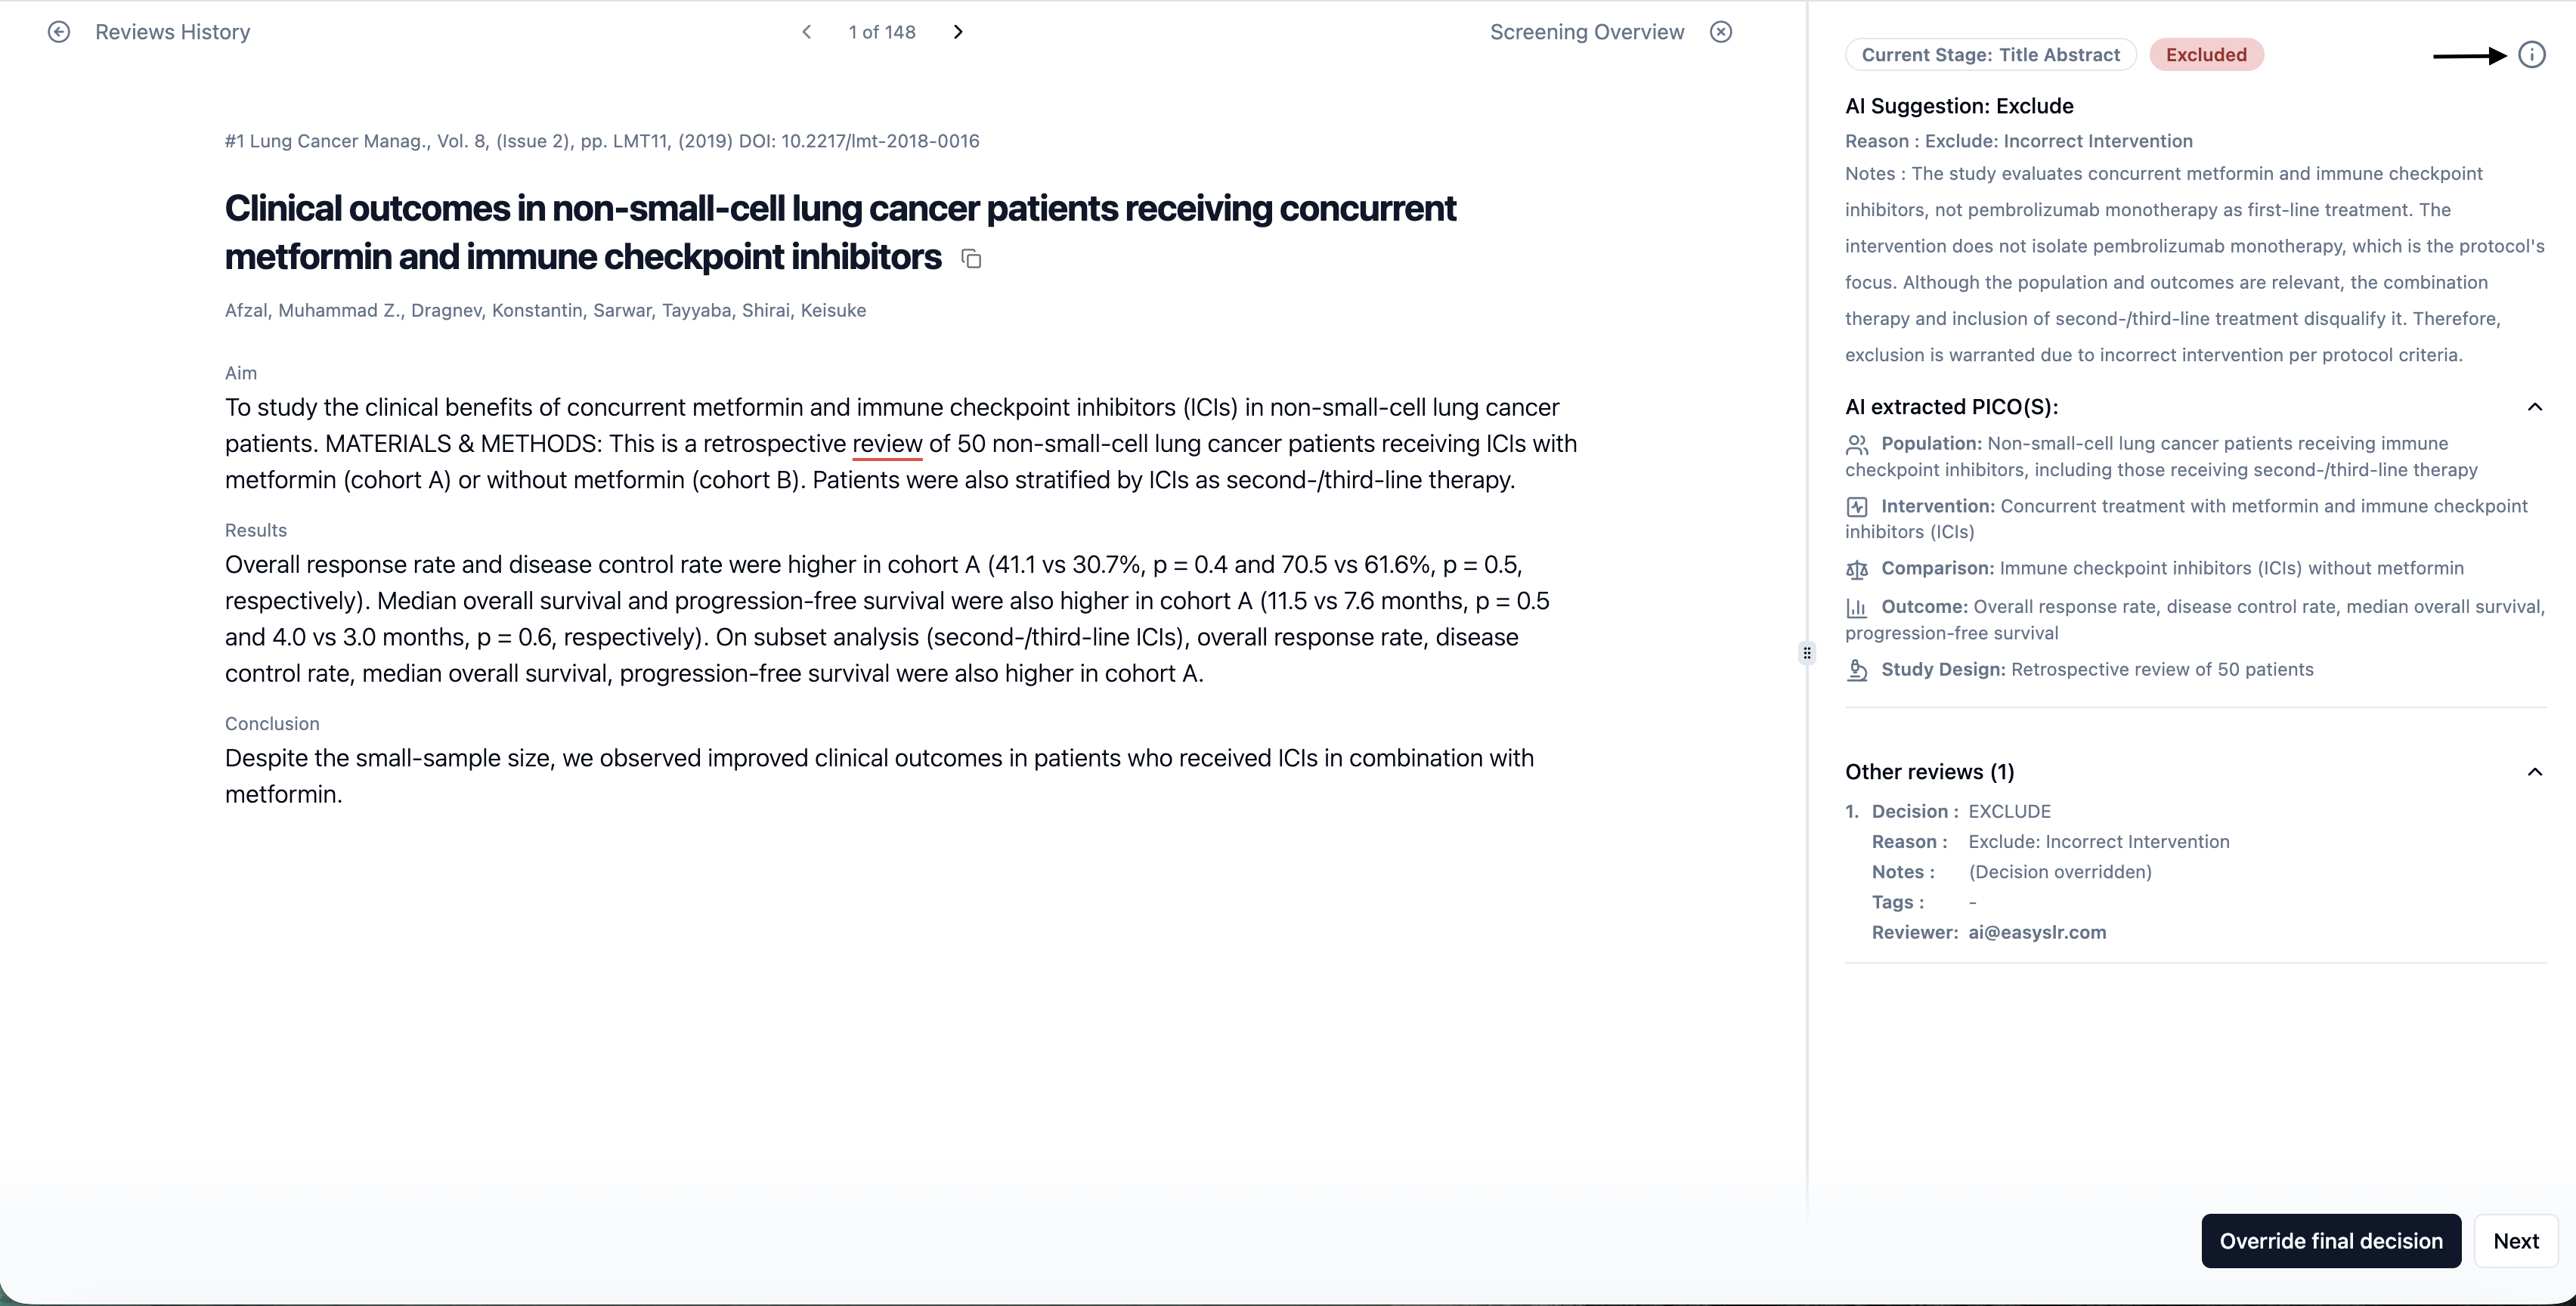Click the Outcome bar chart icon
2576x1306 pixels.
click(x=1856, y=607)
